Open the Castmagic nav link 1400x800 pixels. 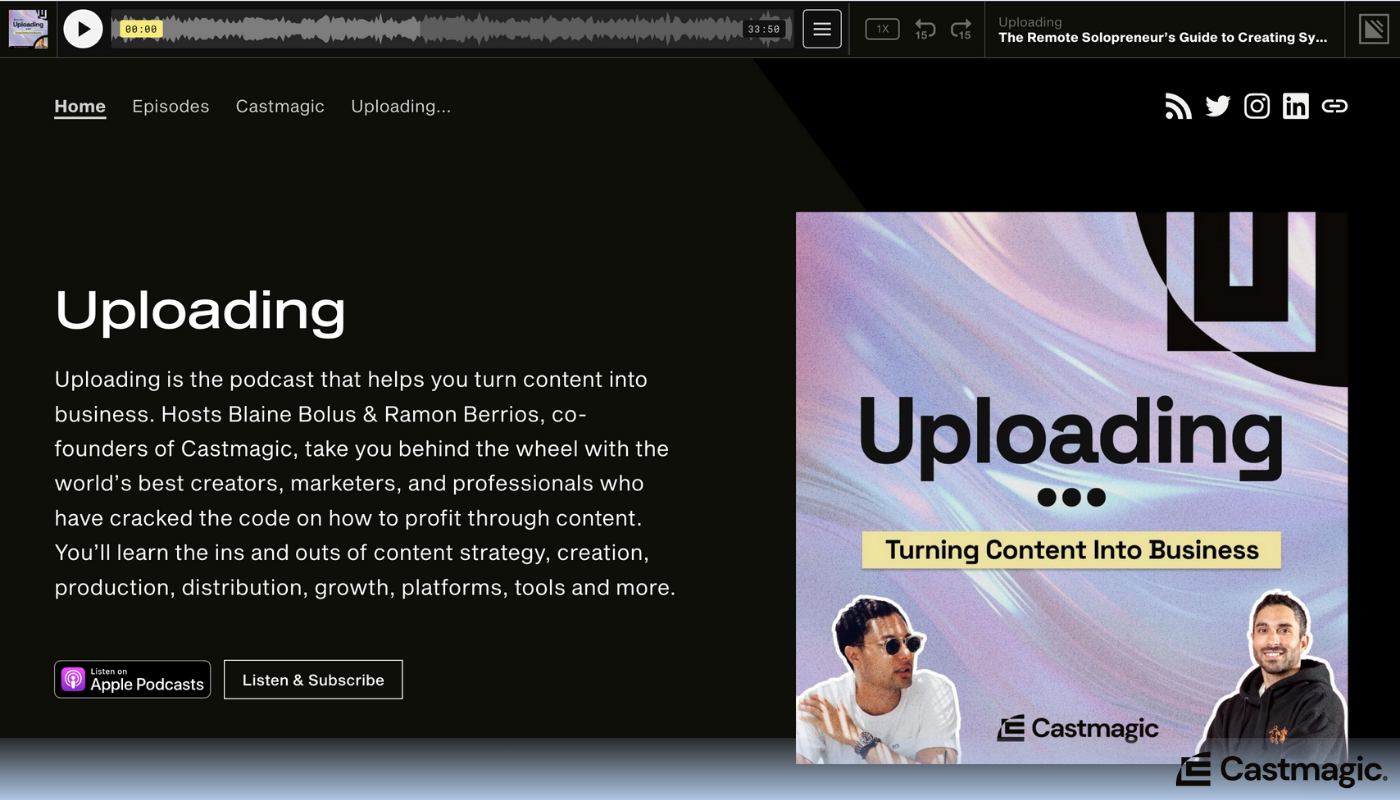(280, 107)
